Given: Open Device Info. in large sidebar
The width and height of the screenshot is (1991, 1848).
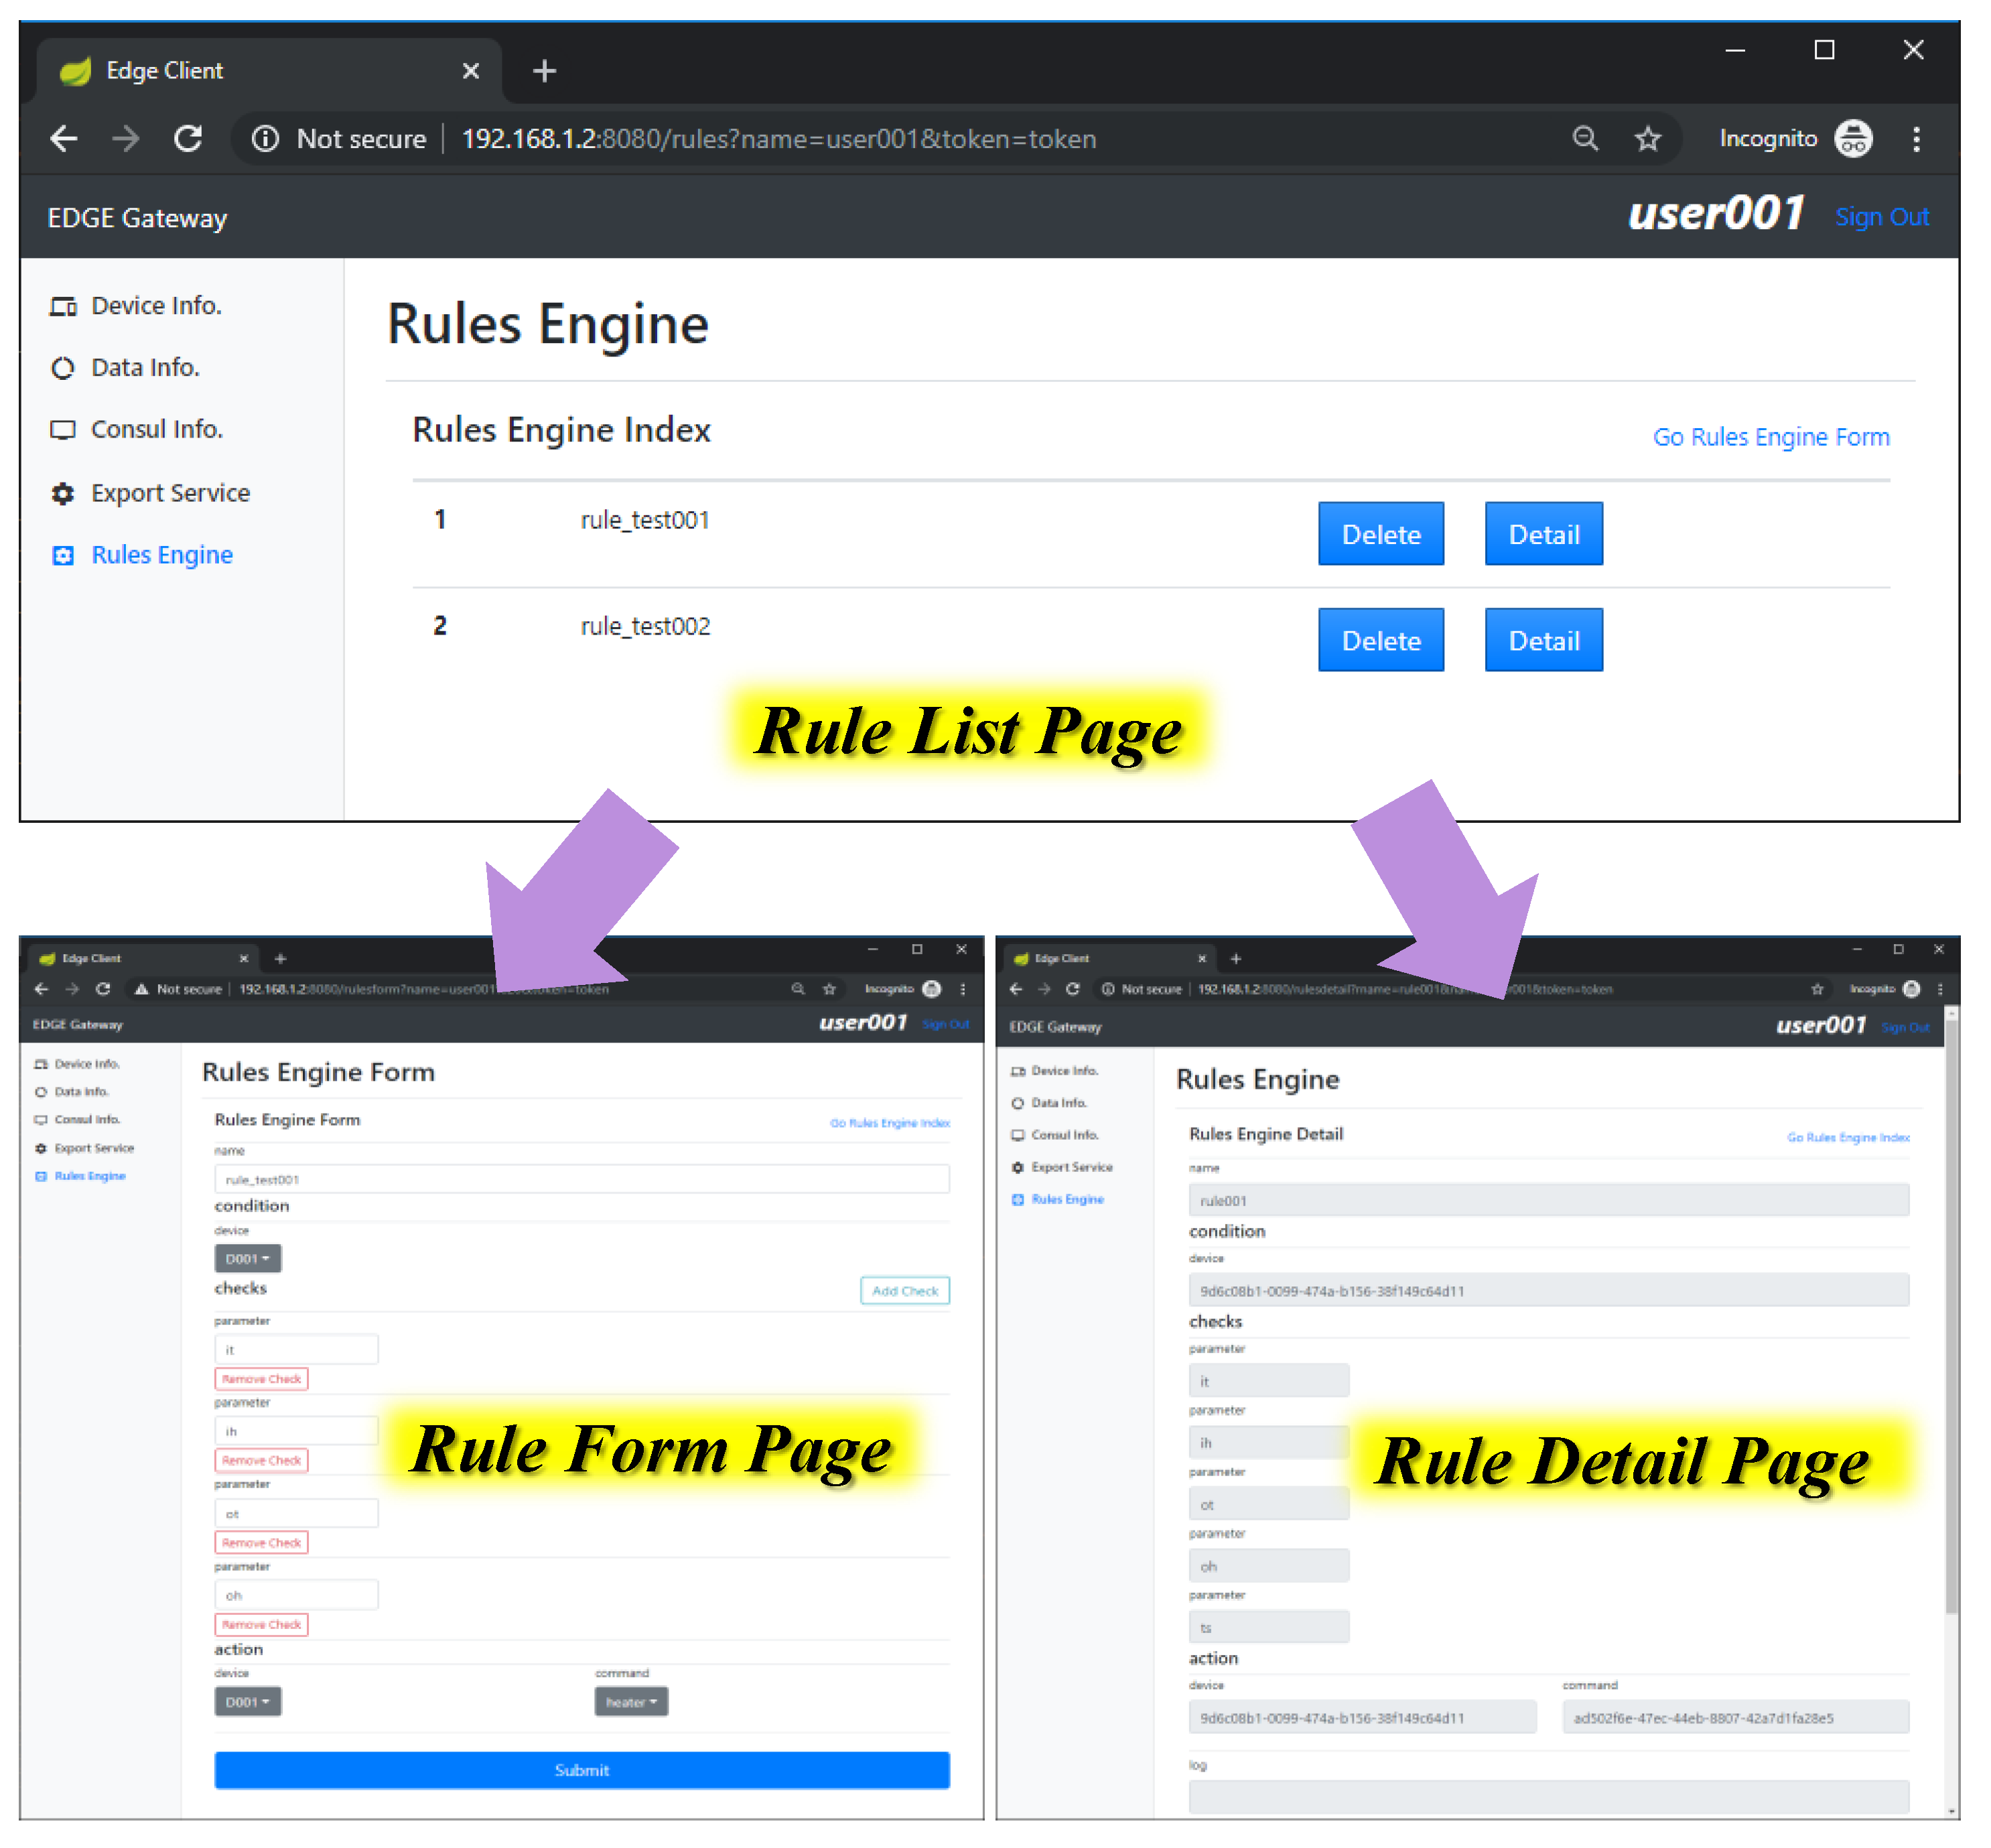Looking at the screenshot, I should point(155,305).
